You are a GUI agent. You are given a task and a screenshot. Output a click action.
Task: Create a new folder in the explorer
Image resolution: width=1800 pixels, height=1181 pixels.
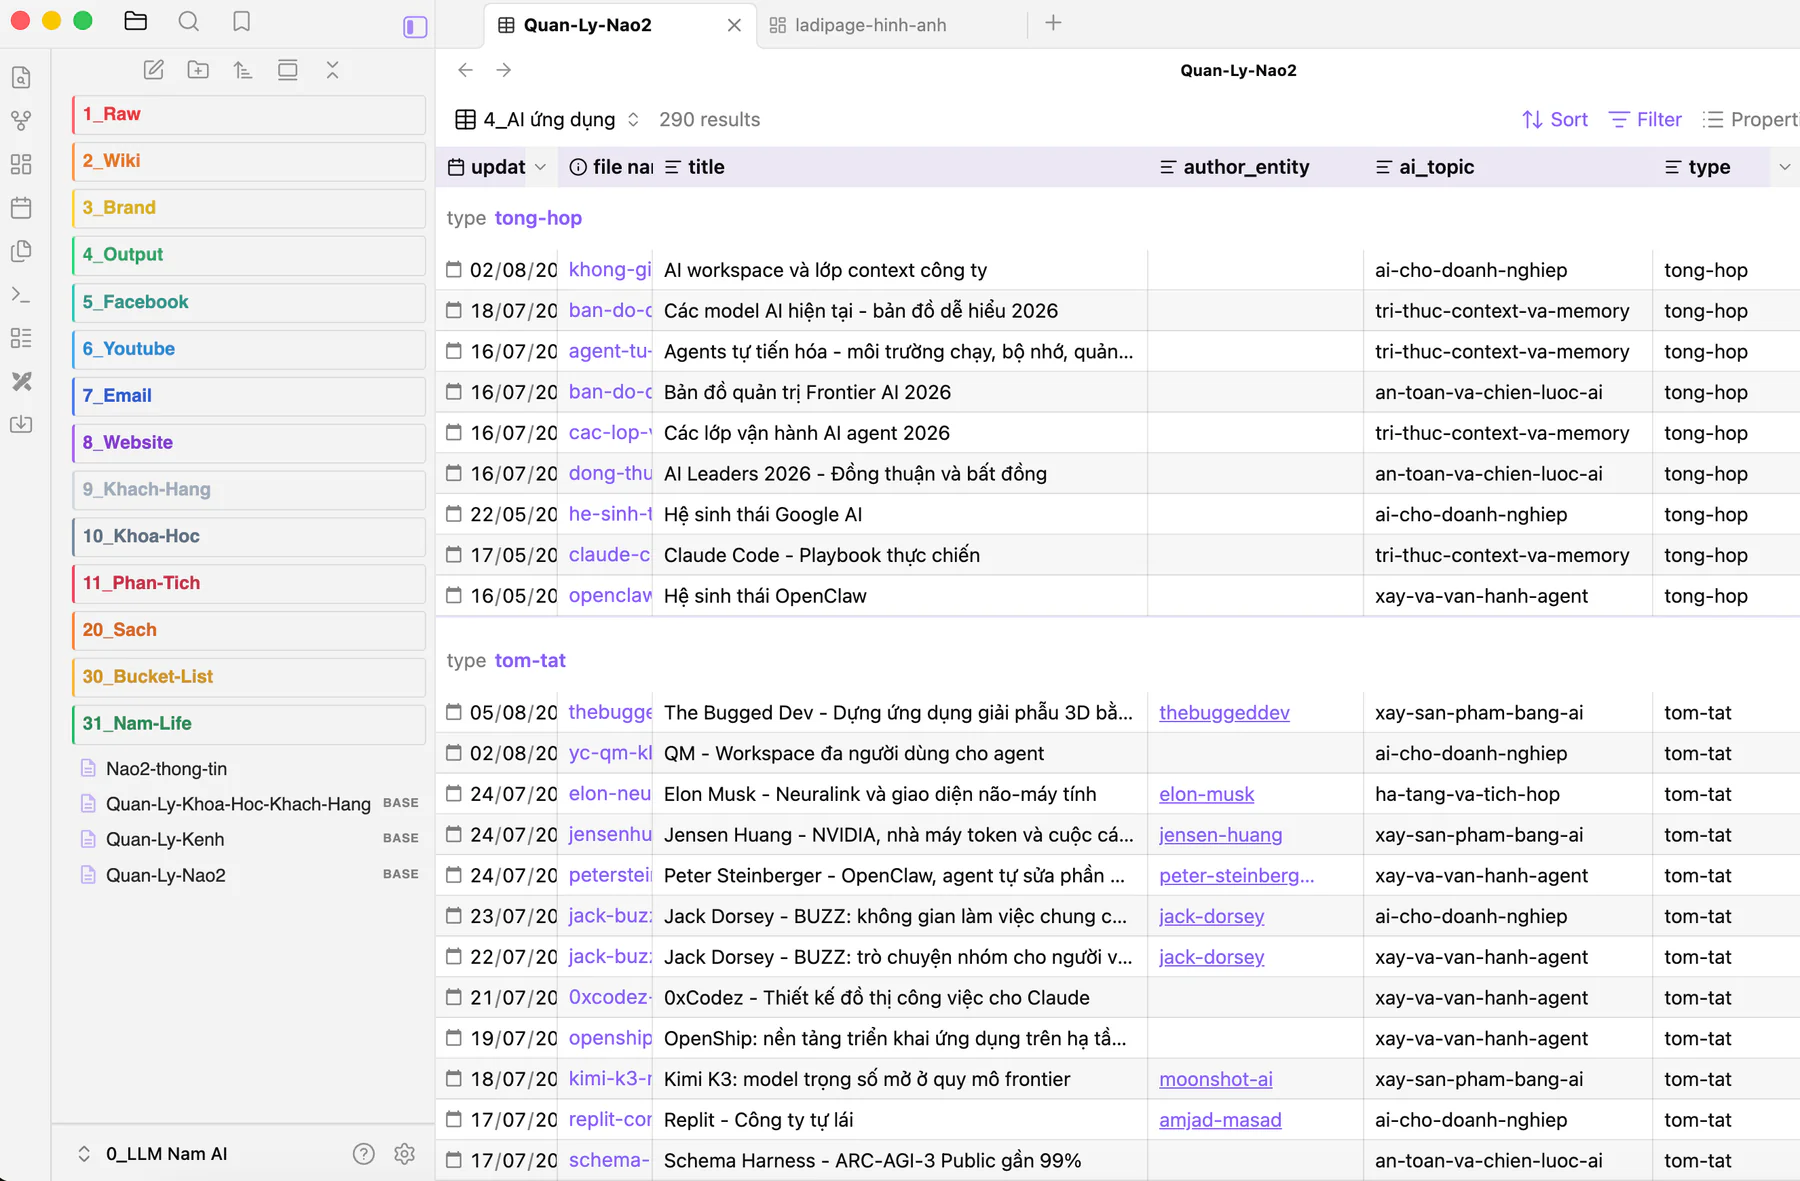198,70
